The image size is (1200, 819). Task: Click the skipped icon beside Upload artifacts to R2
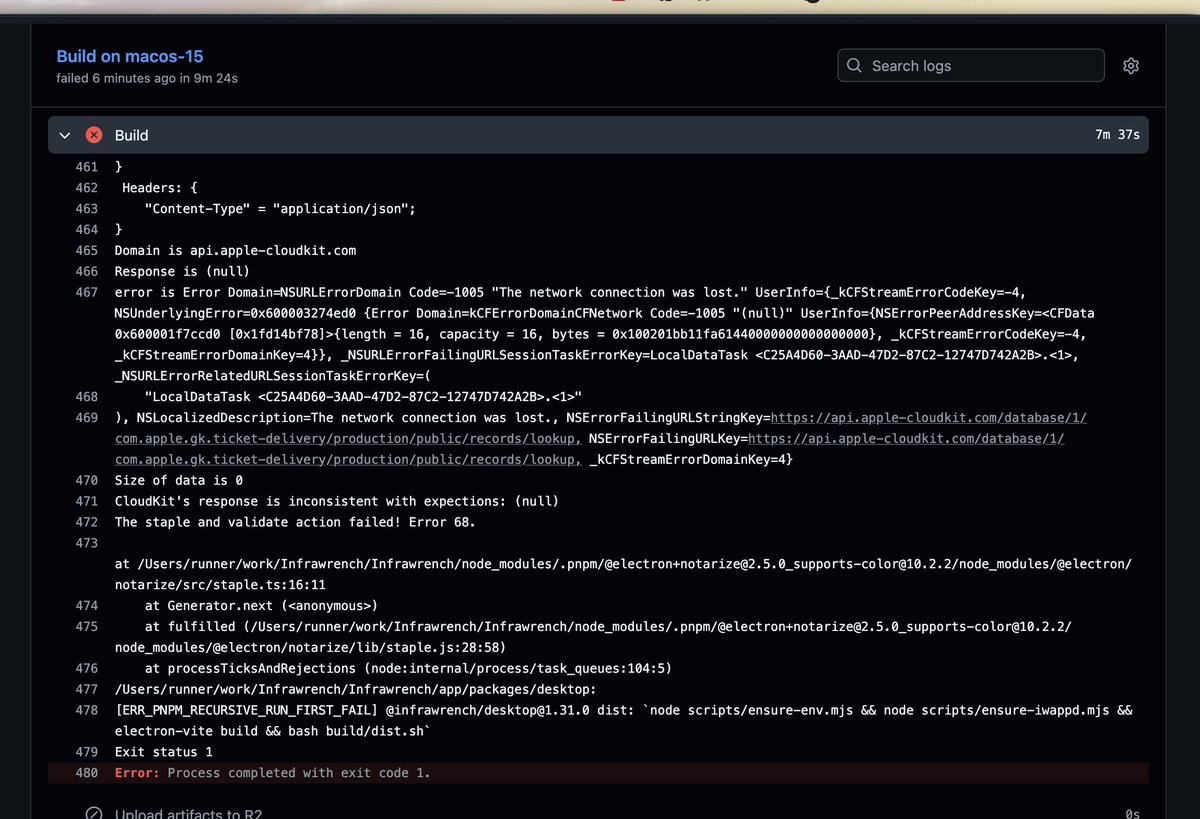coord(94,814)
